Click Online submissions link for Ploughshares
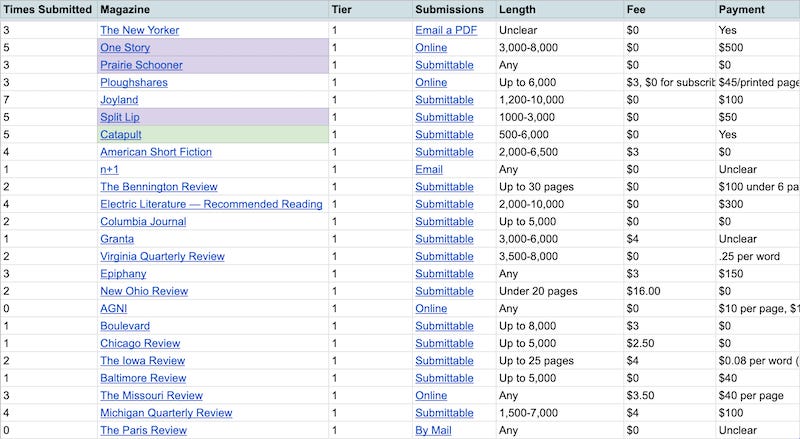 click(x=431, y=82)
